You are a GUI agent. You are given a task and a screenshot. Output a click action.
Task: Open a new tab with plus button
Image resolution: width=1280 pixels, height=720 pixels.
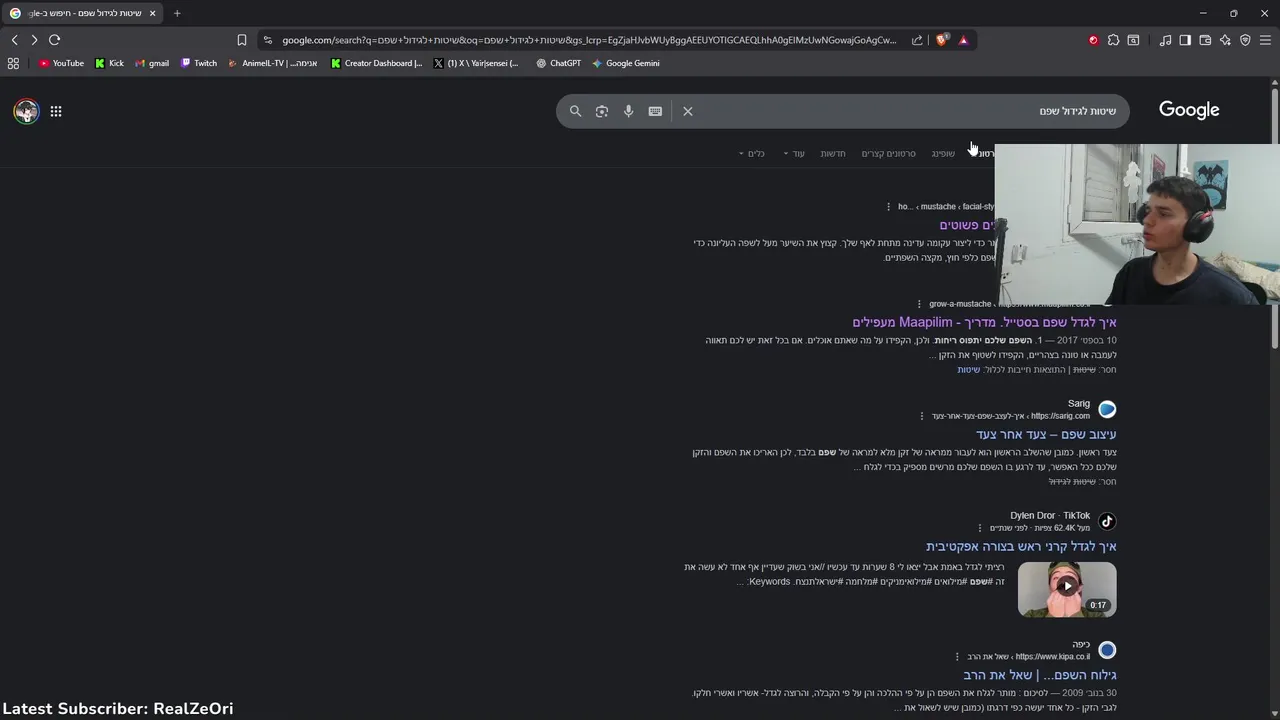(177, 13)
